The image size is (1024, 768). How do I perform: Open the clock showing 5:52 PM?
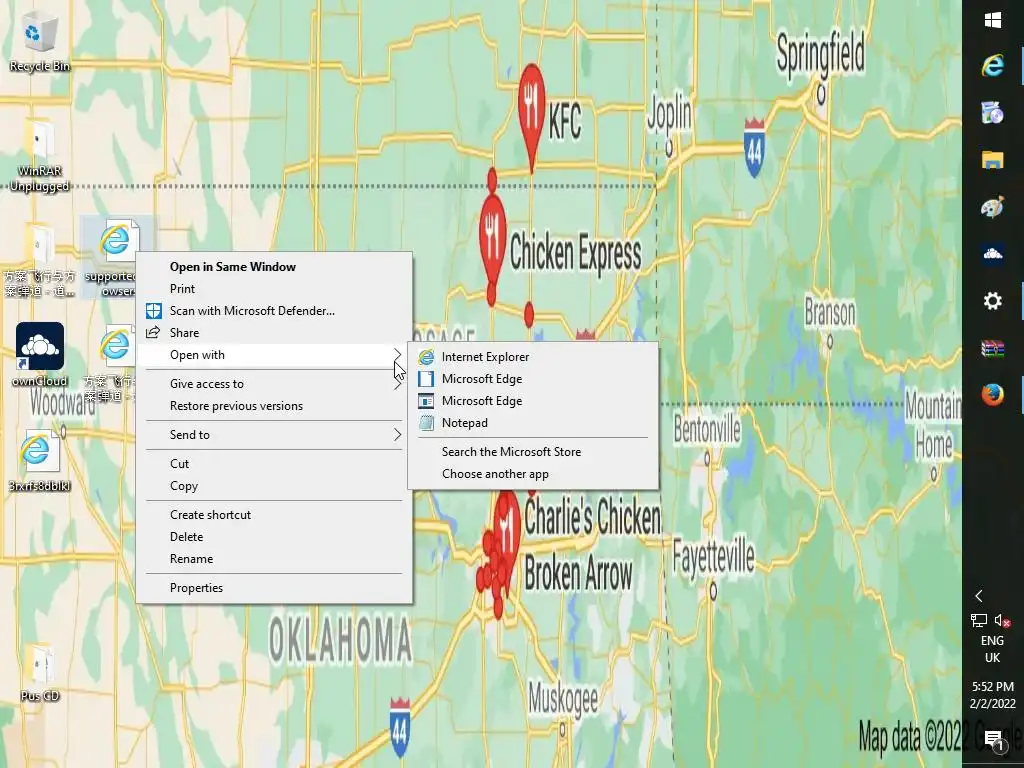[993, 695]
